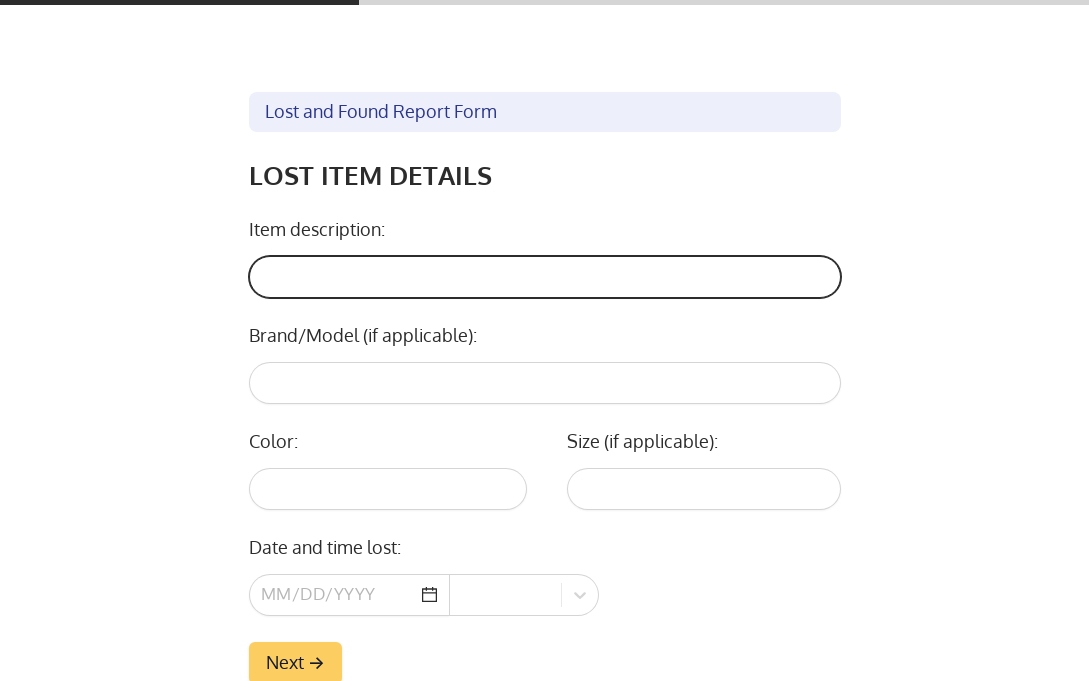Click the Lost and Found Report Form banner

coord(545,112)
